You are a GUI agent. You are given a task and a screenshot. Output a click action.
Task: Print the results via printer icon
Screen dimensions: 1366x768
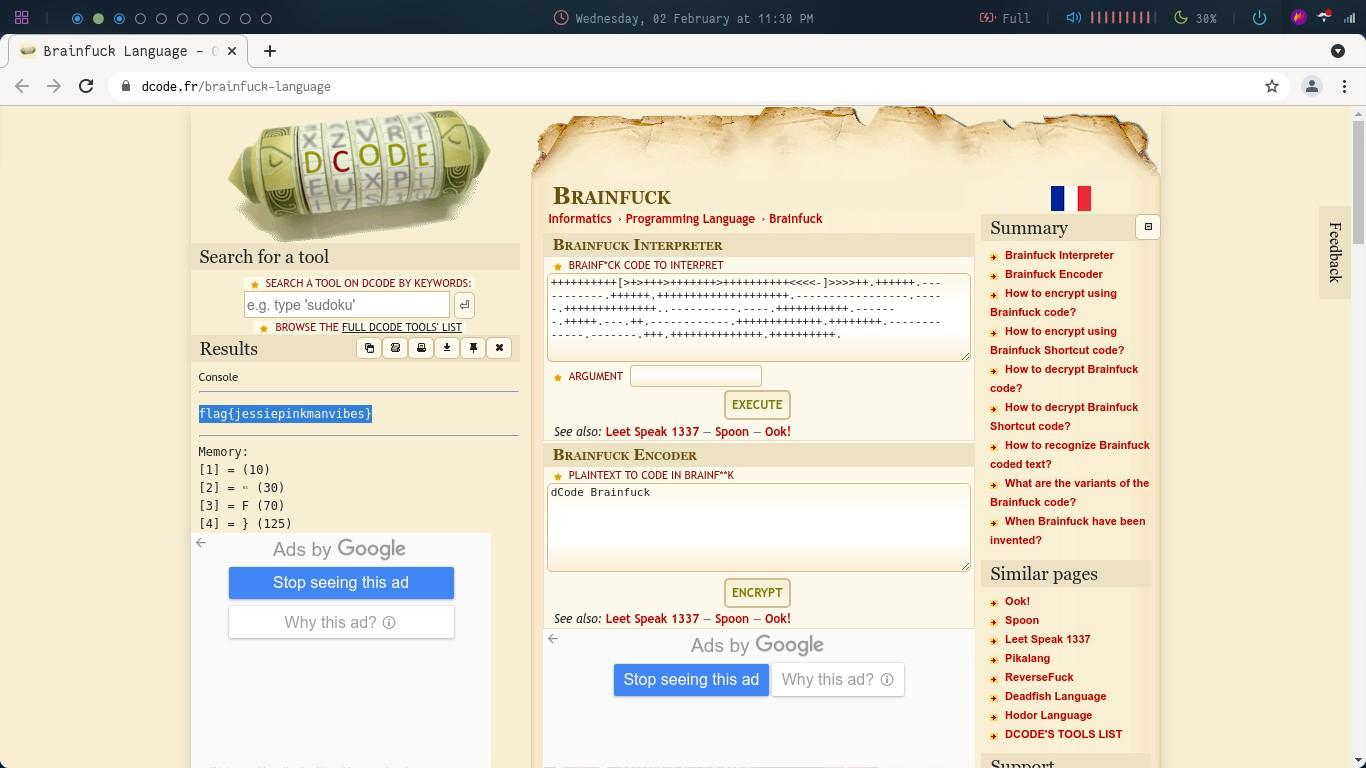click(421, 348)
